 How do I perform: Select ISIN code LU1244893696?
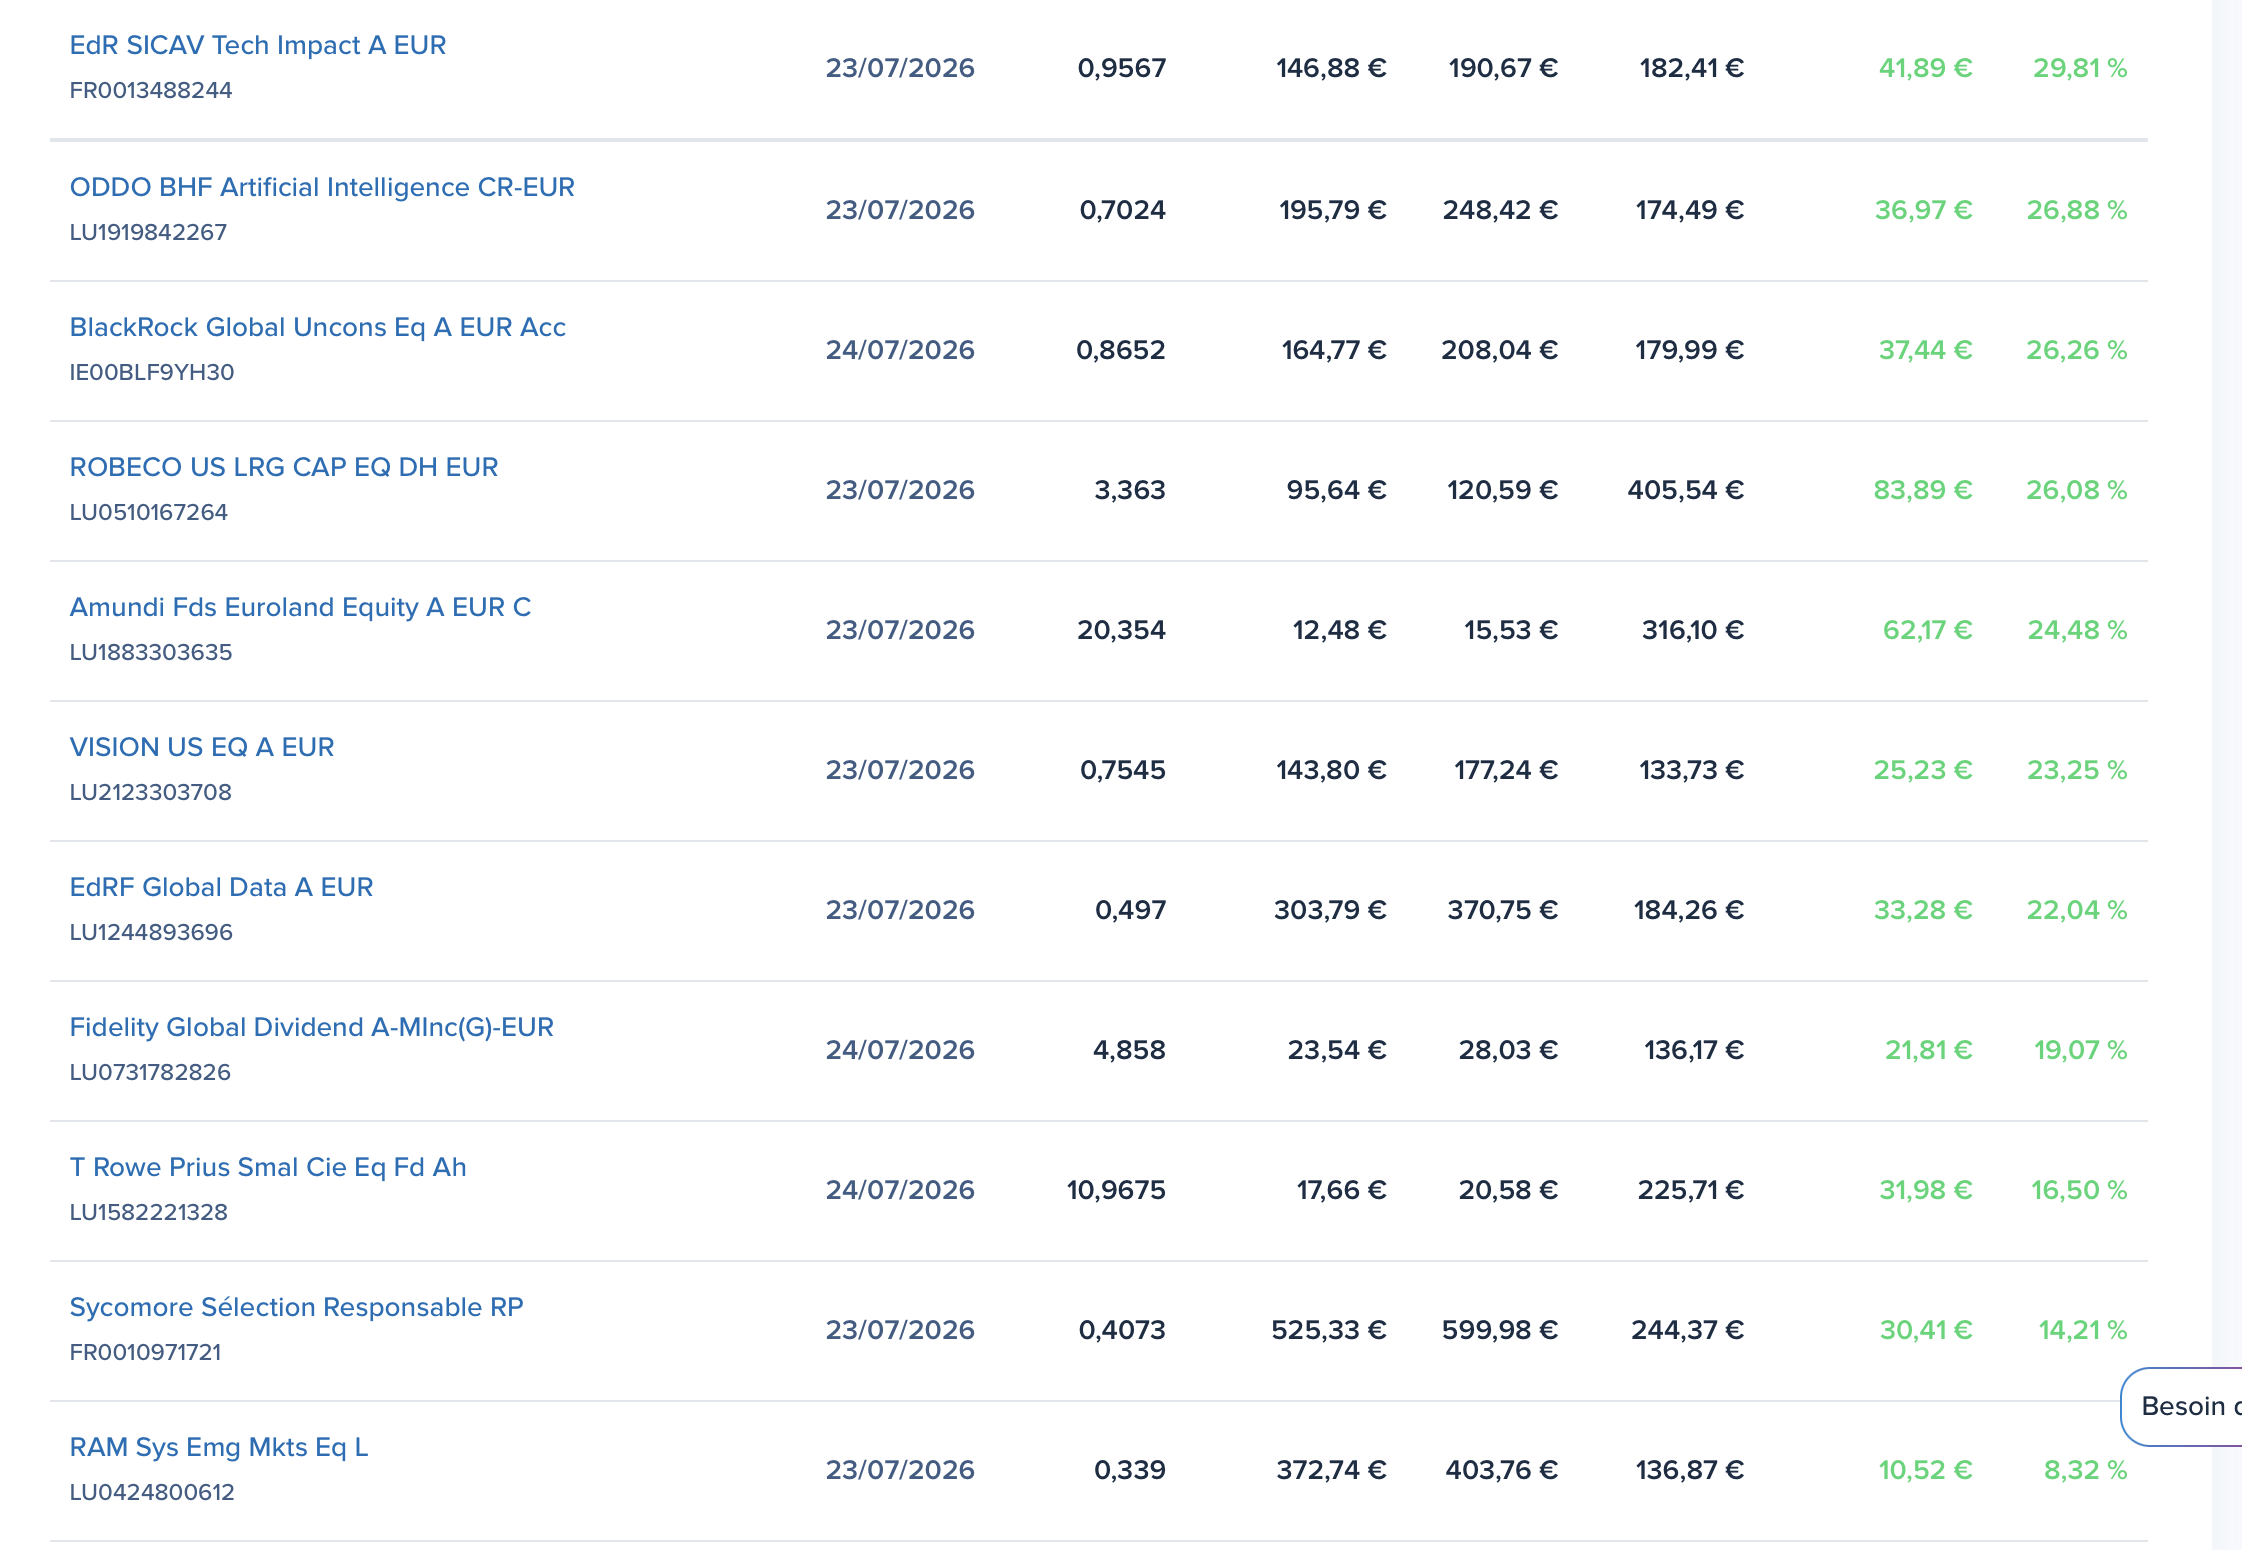(151, 932)
